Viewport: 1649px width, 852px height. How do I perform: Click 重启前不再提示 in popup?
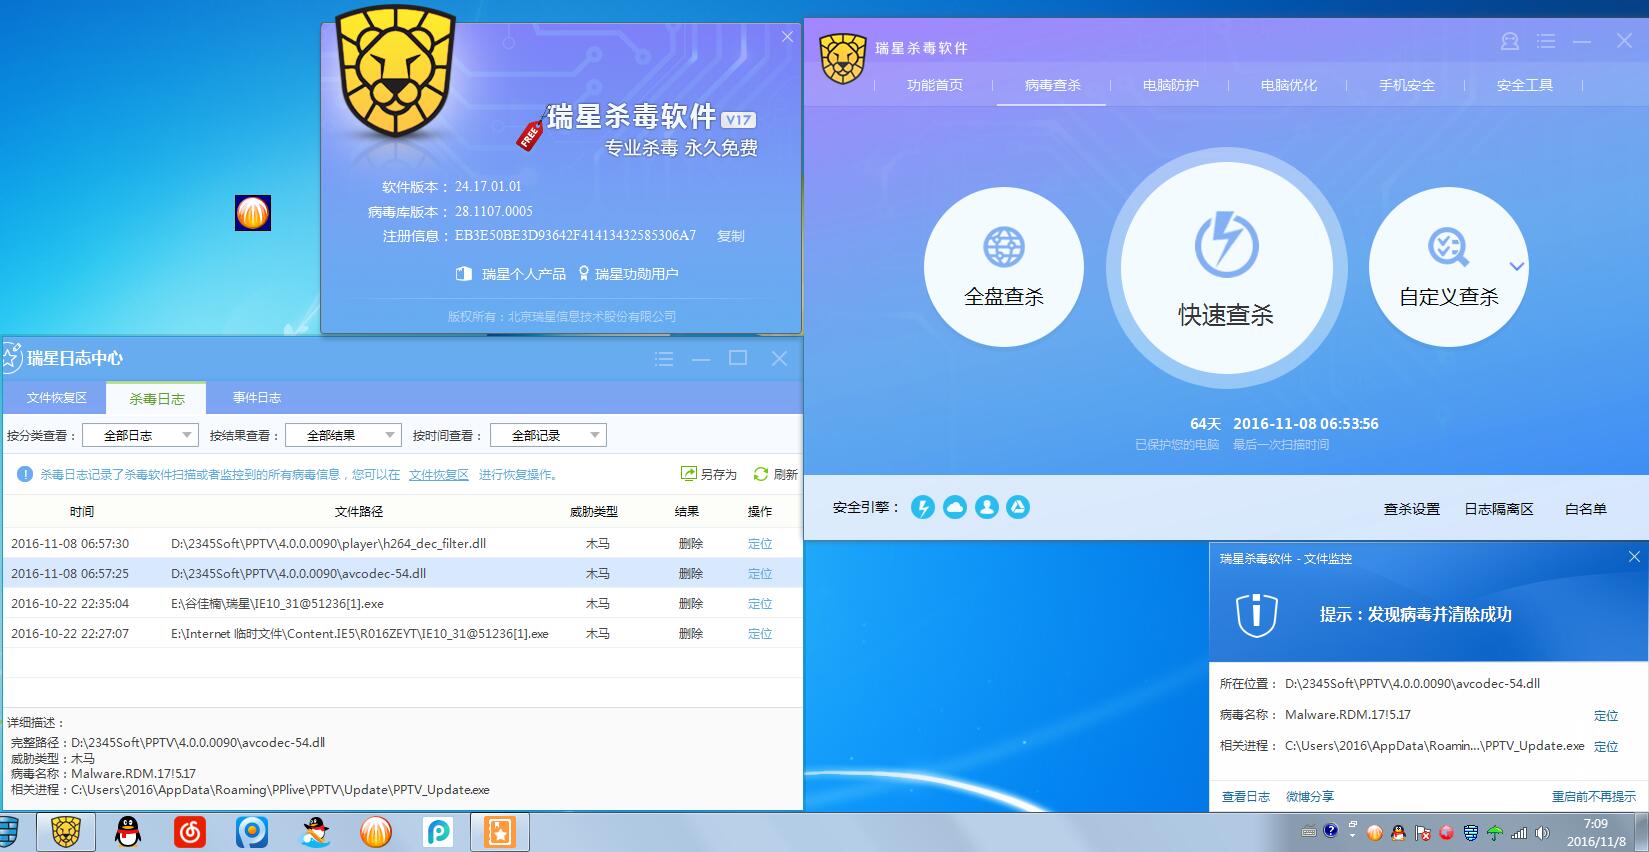pyautogui.click(x=1594, y=797)
